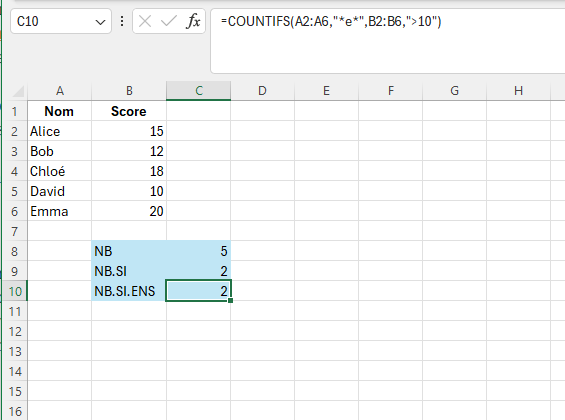
Task: Select the cell containing Bob
Action: [59, 151]
